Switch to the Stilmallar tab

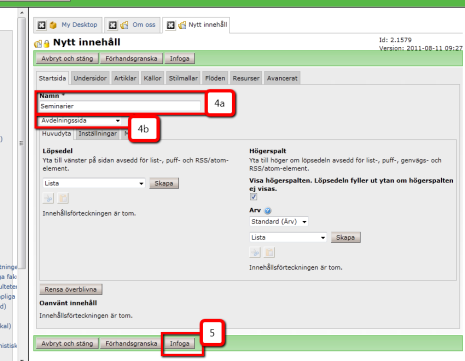(x=183, y=78)
